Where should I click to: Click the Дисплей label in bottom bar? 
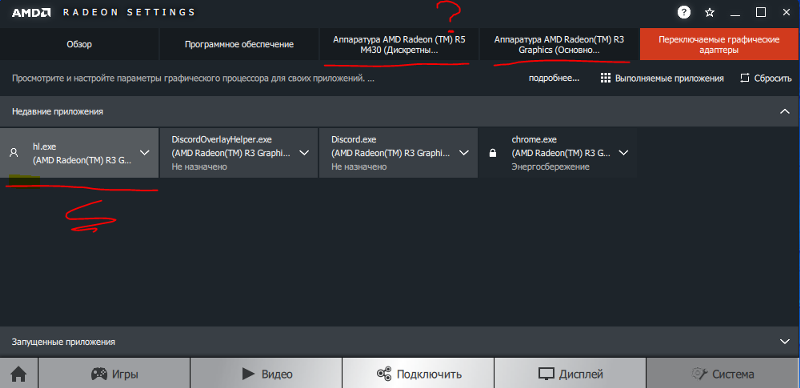point(581,374)
